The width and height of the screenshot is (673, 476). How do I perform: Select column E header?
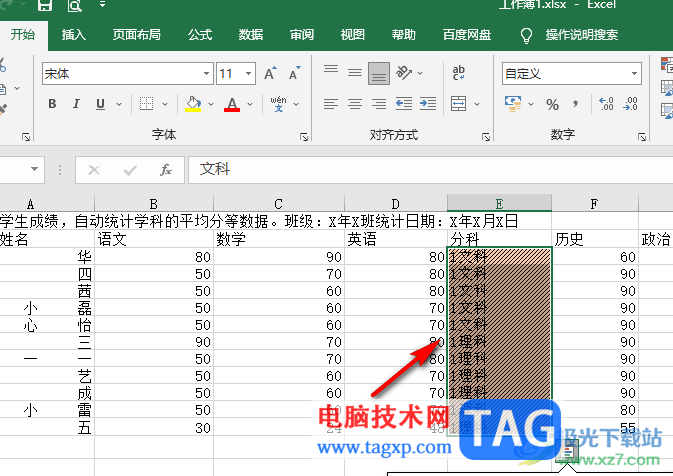point(499,203)
